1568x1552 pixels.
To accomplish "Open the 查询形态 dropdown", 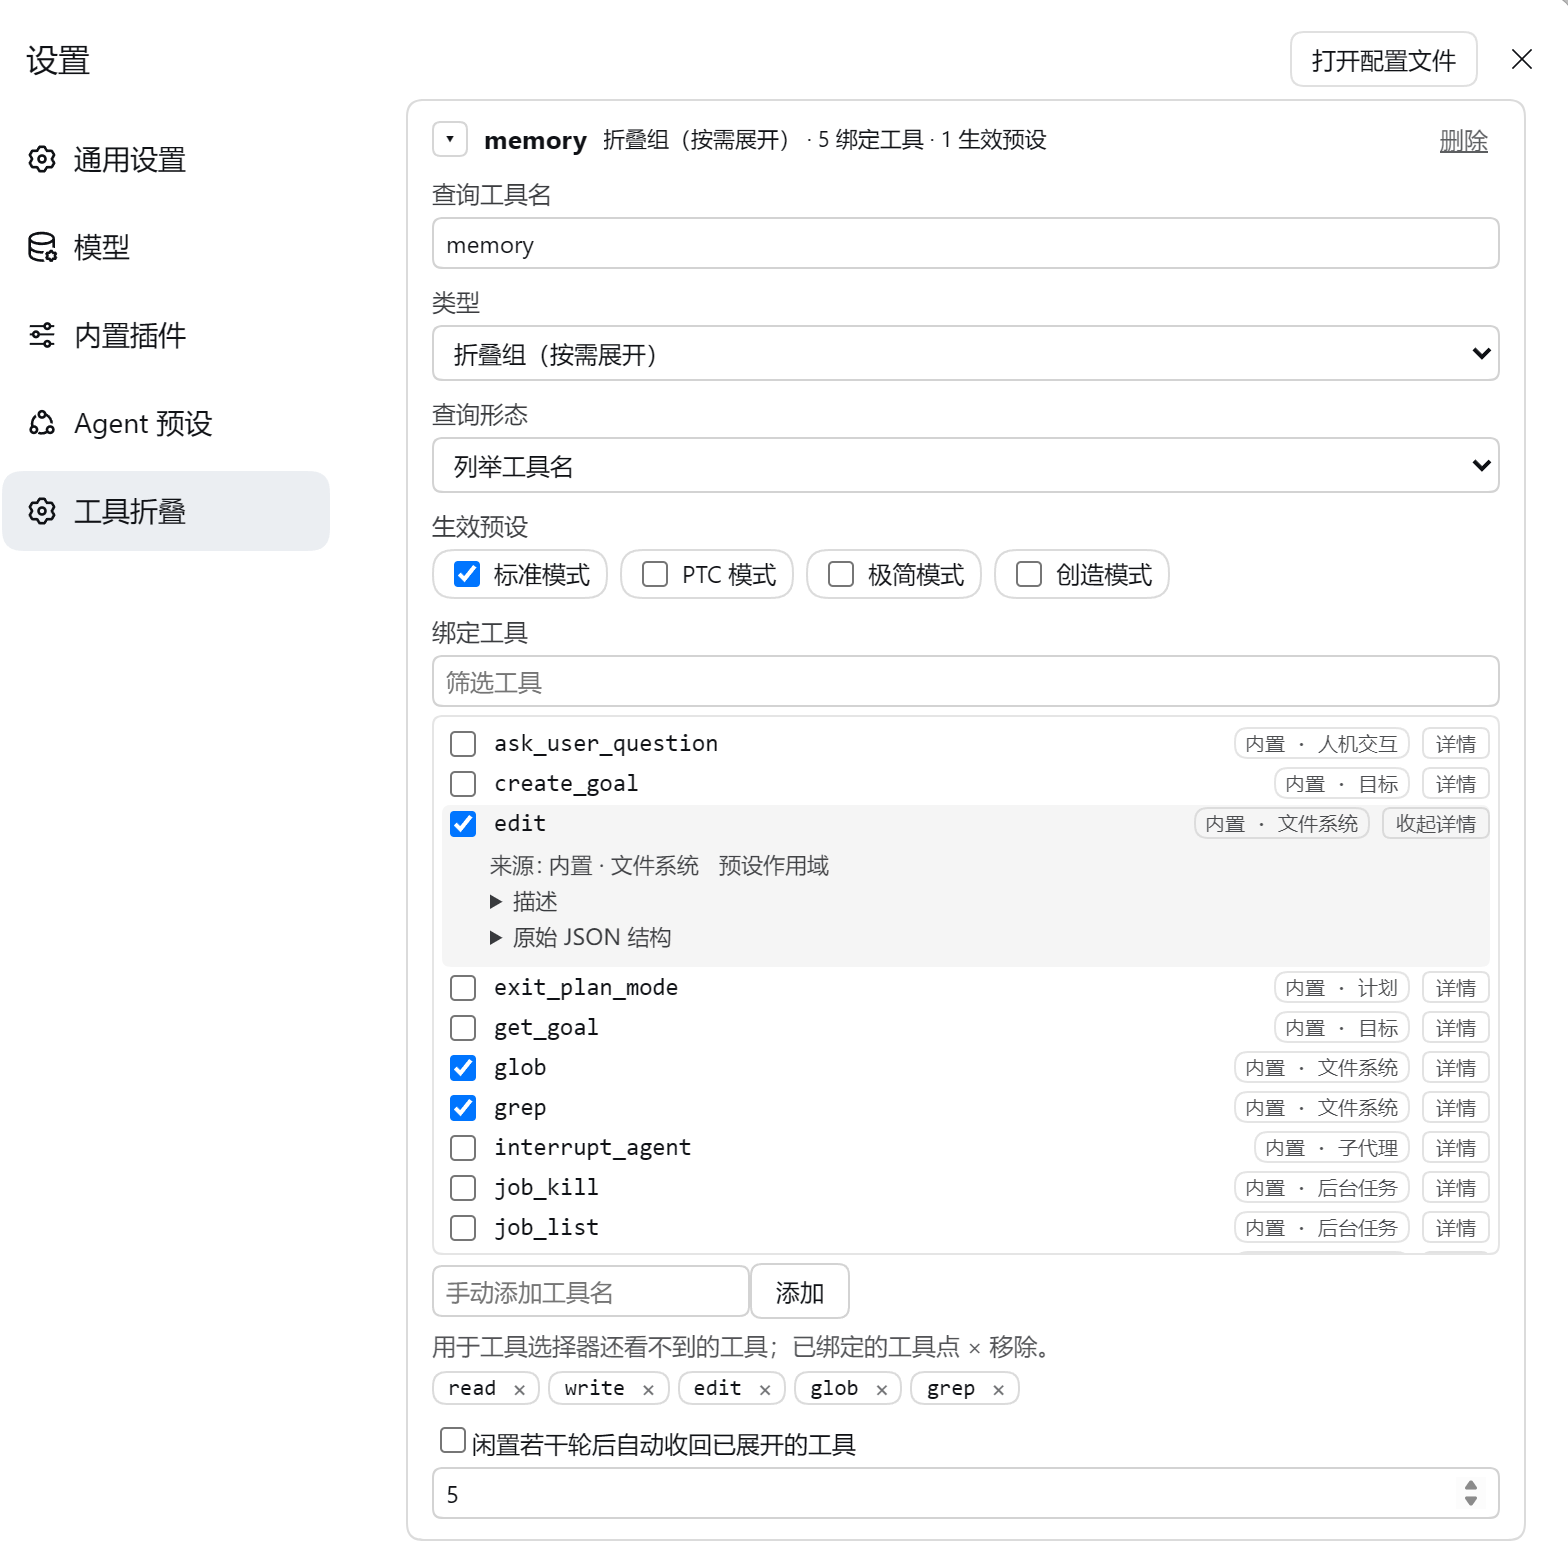I will click(x=965, y=465).
